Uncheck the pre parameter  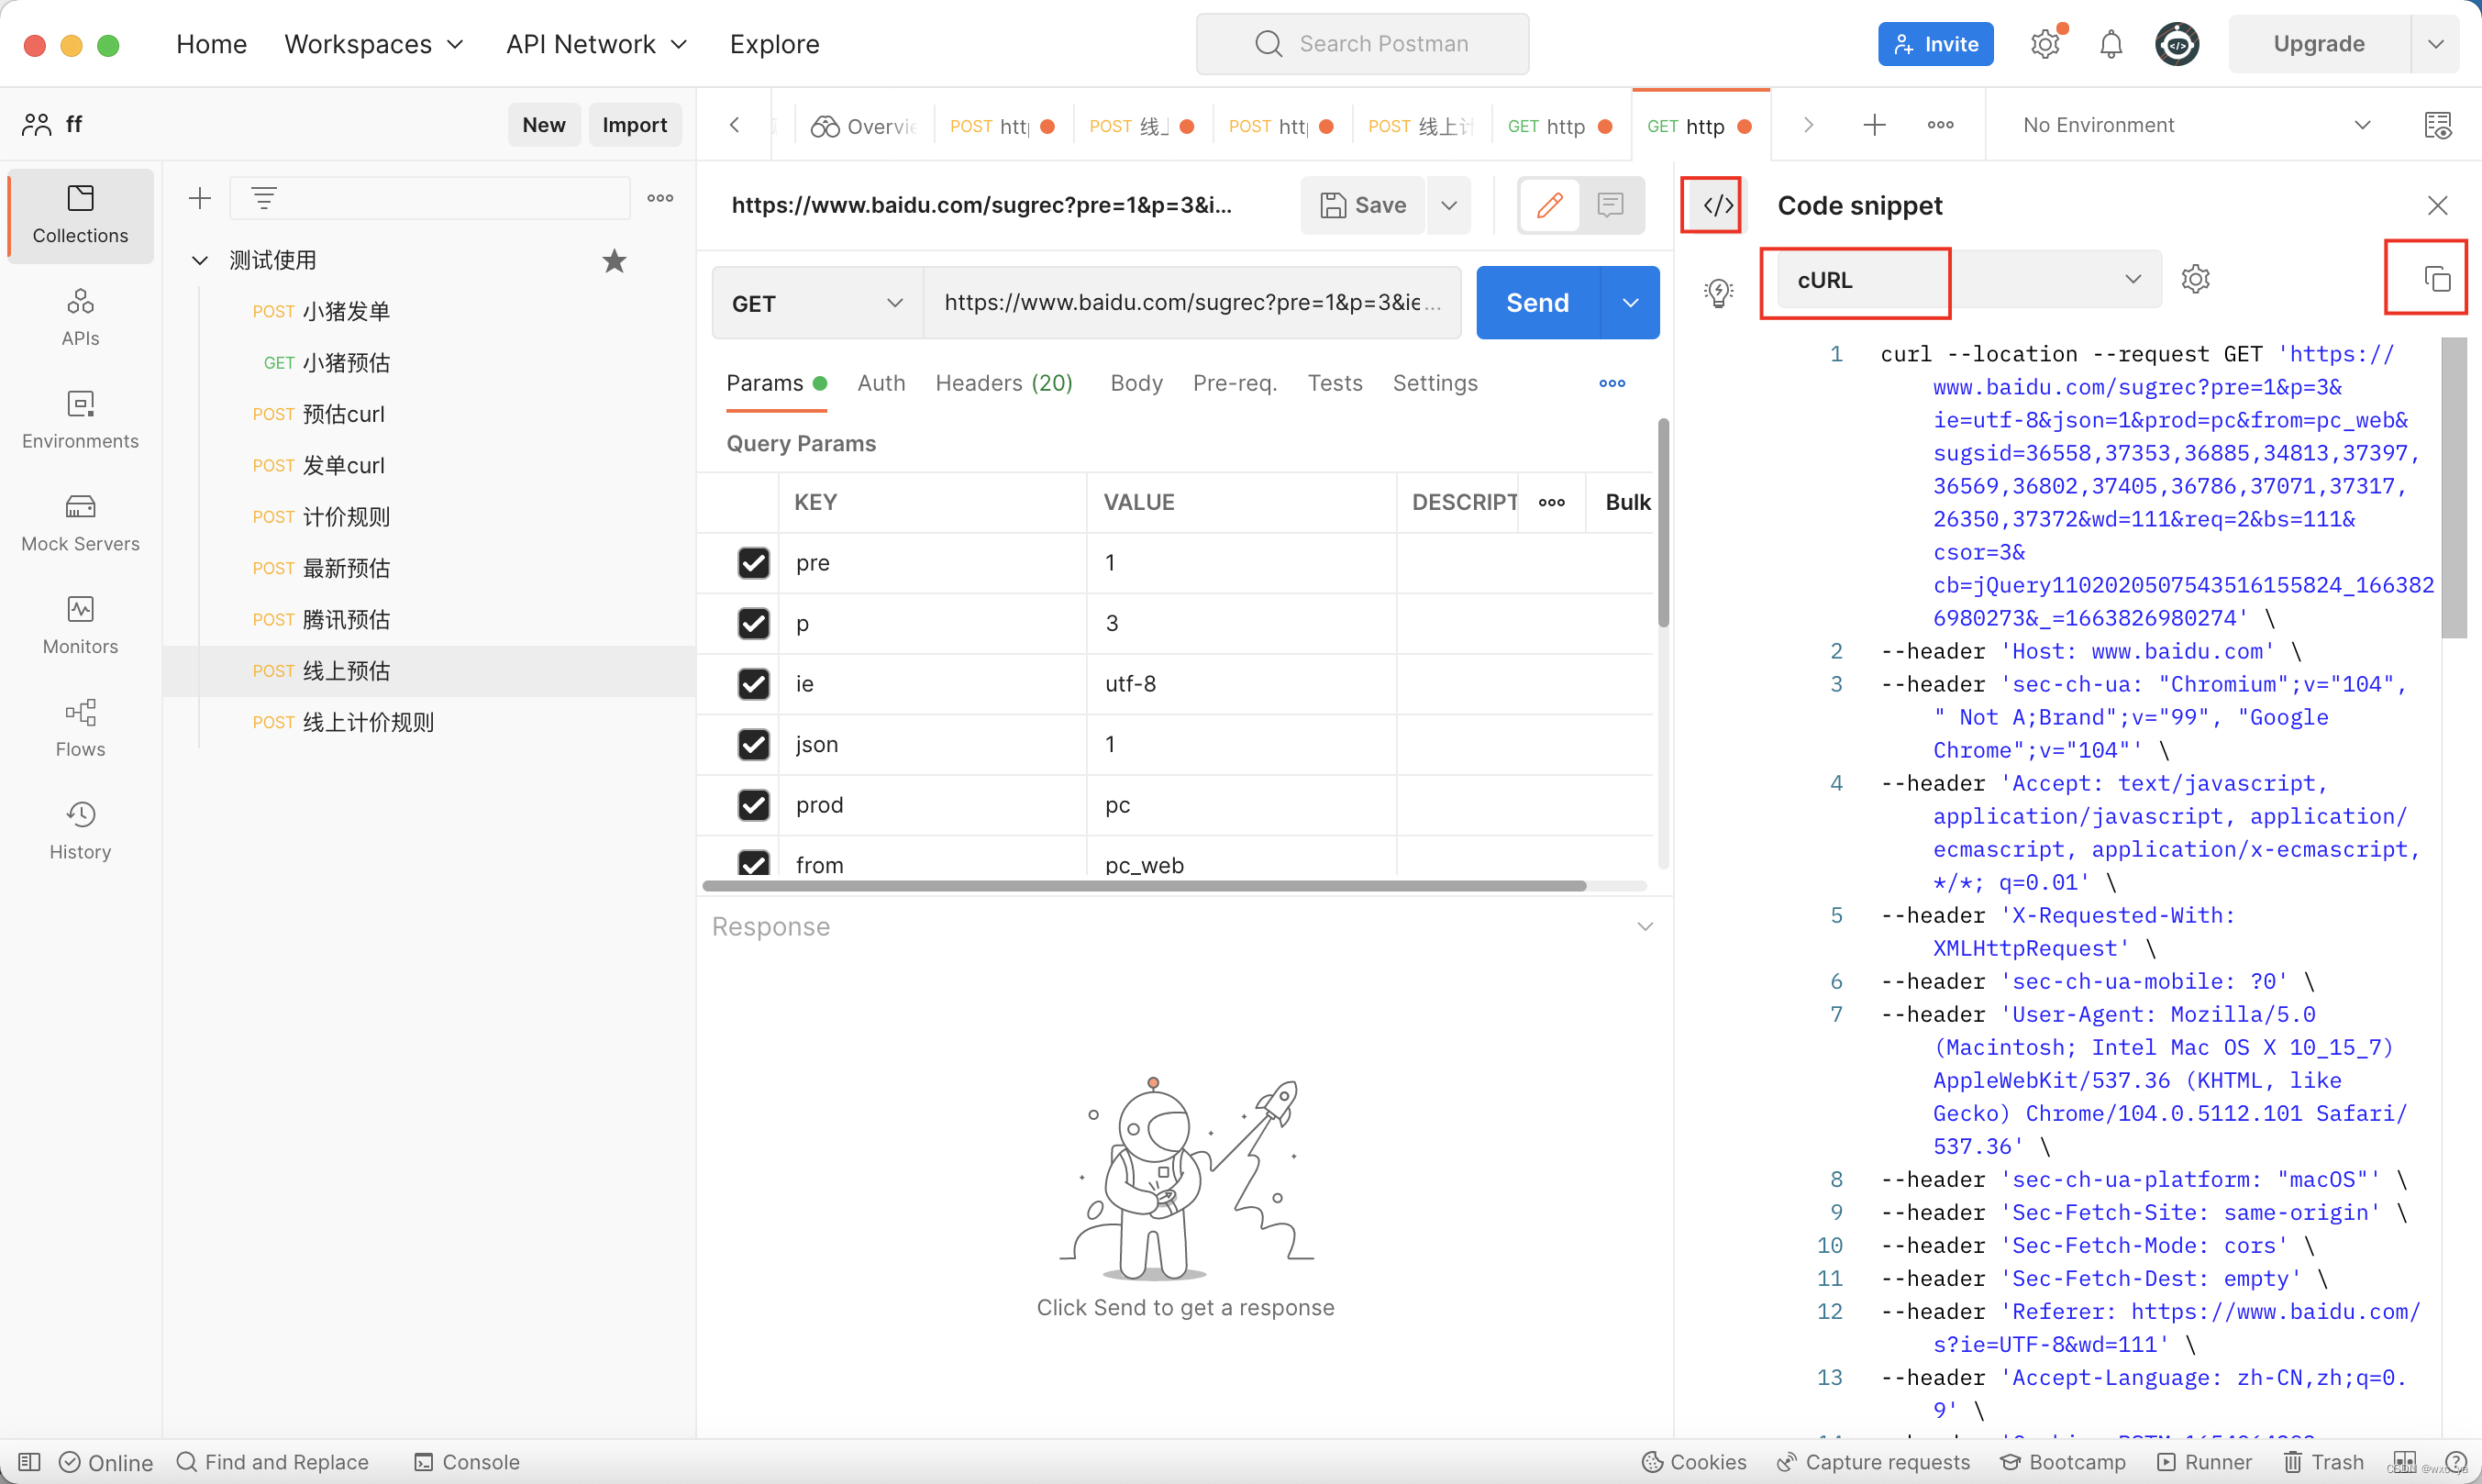(754, 563)
